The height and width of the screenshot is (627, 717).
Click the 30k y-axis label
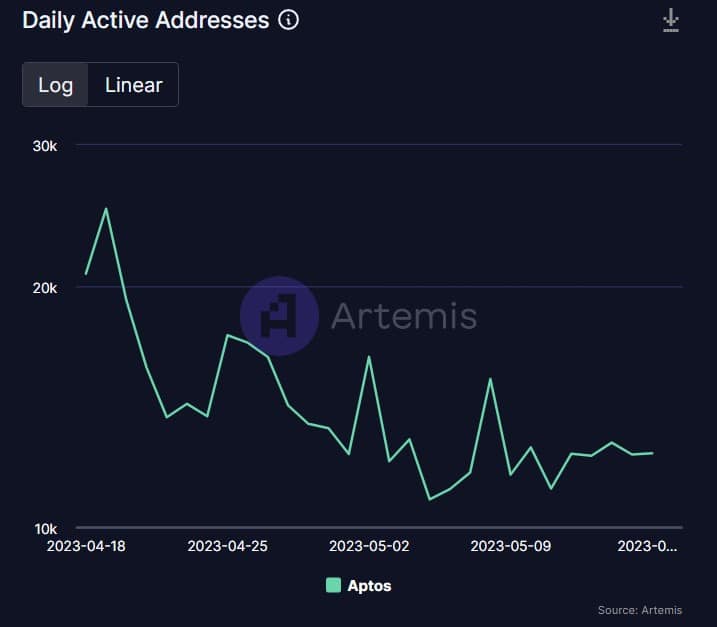(45, 146)
